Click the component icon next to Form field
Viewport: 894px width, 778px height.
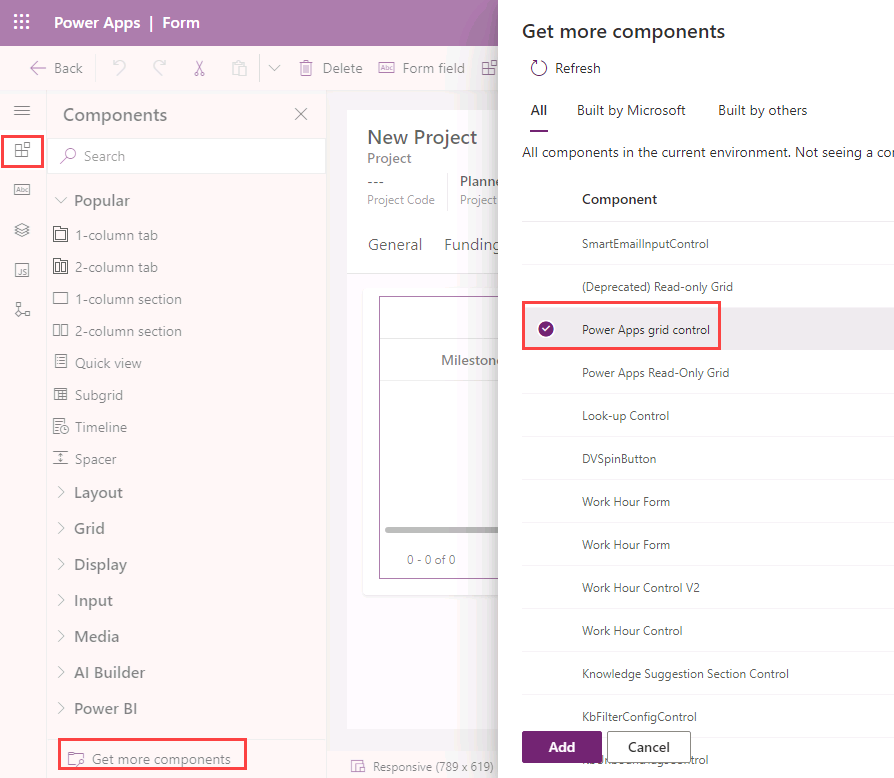click(489, 68)
